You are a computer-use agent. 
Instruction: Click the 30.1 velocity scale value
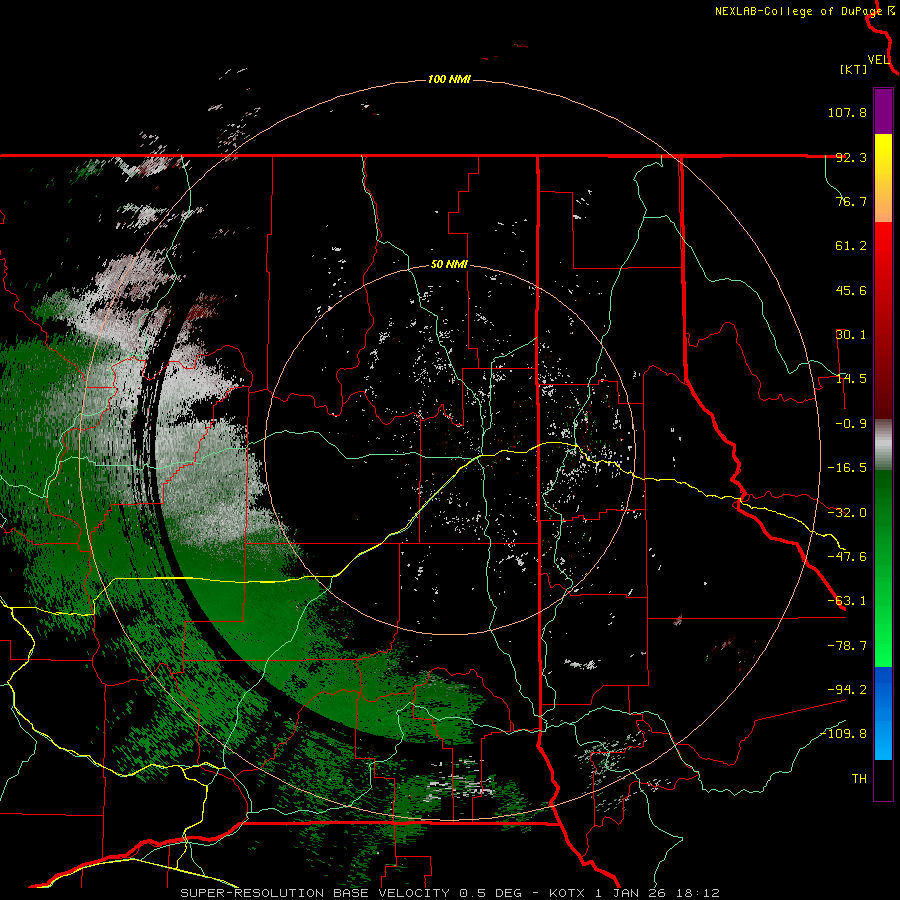coord(851,335)
